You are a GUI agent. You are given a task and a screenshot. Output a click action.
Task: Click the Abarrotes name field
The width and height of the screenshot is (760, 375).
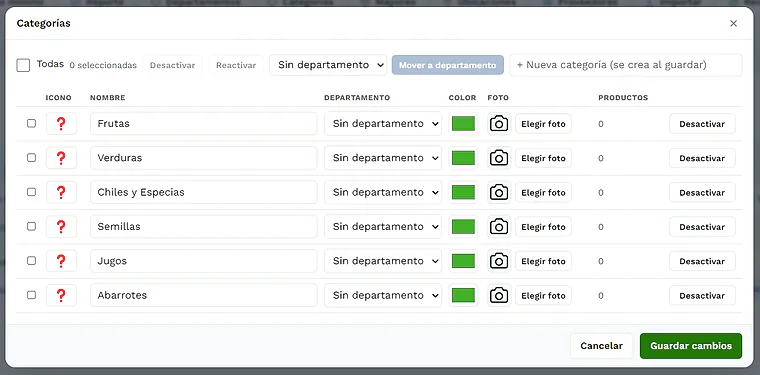coord(204,296)
